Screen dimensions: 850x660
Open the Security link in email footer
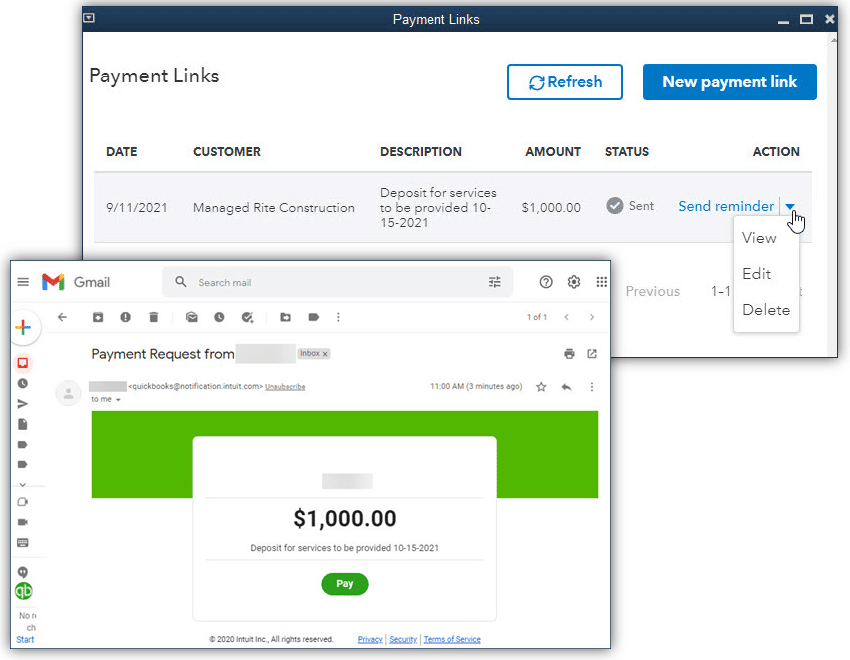(403, 639)
